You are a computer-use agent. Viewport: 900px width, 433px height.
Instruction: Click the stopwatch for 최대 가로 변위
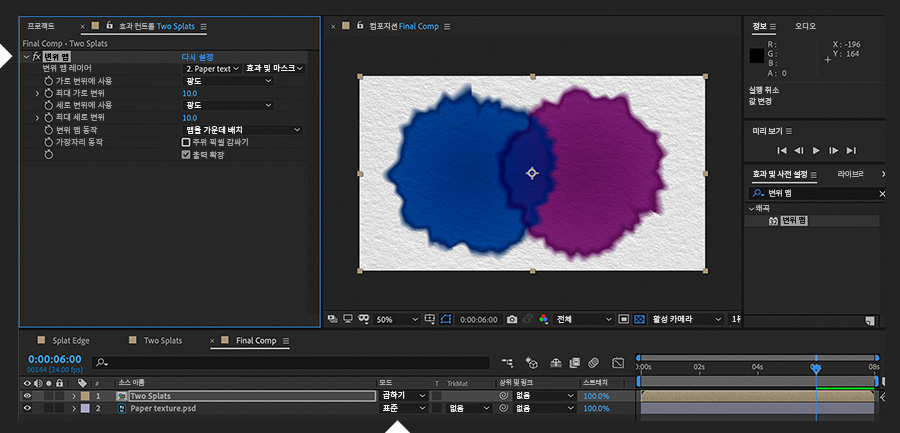tap(48, 93)
